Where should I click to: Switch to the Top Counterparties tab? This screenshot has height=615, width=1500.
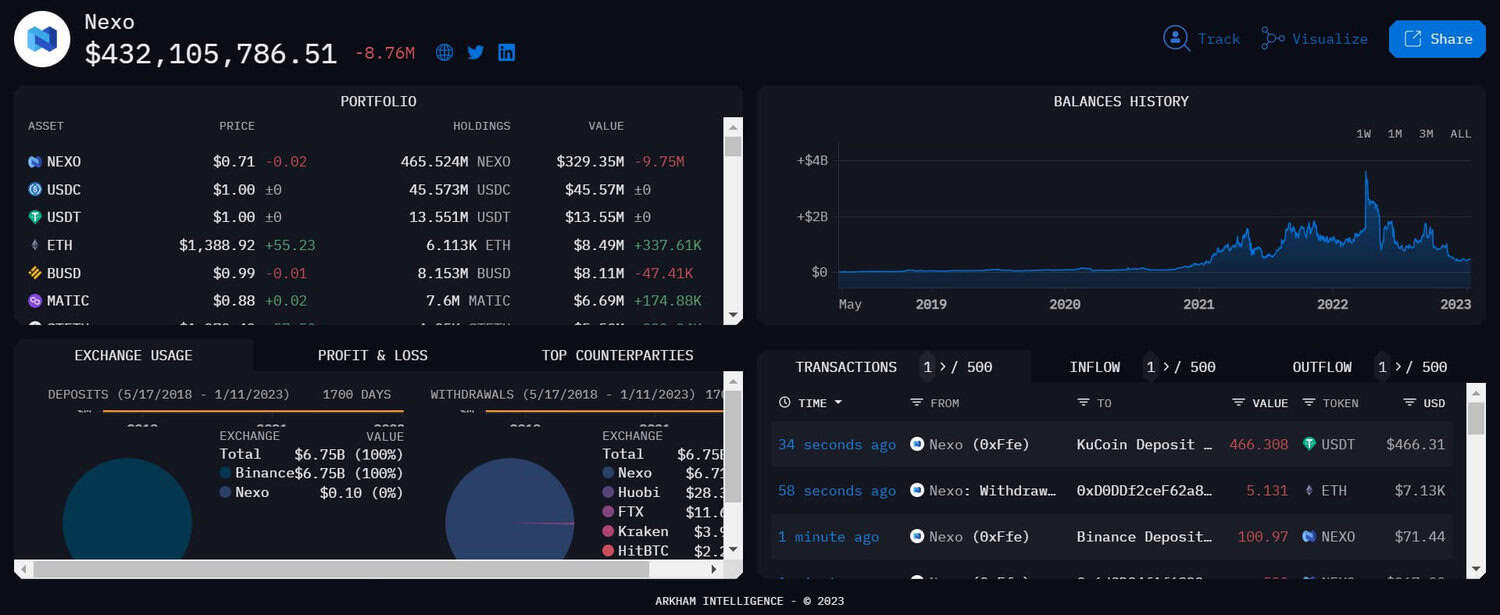[x=617, y=355]
